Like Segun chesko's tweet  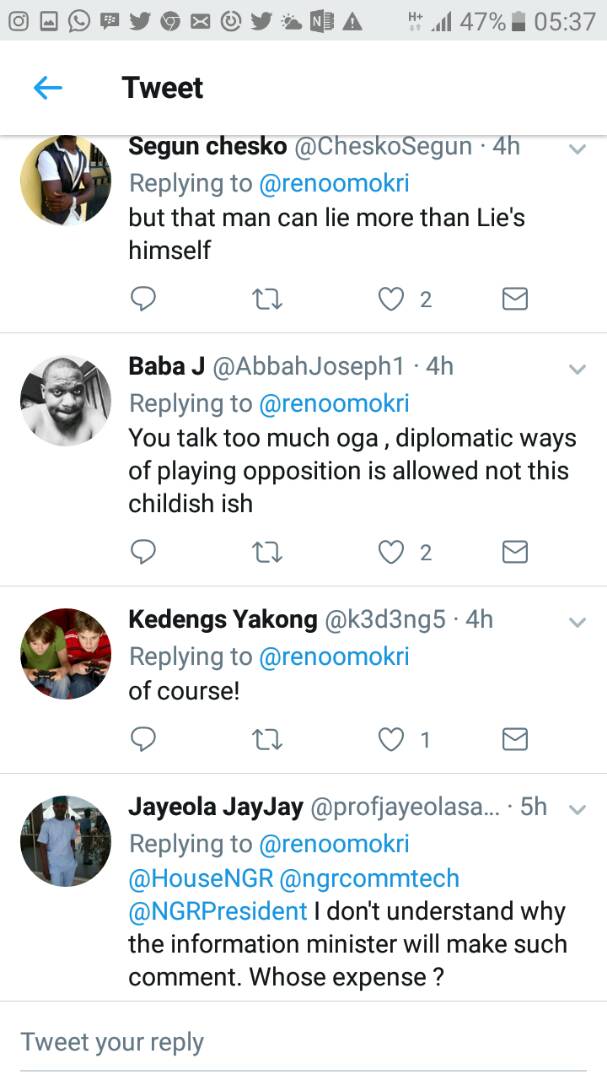pos(391,298)
